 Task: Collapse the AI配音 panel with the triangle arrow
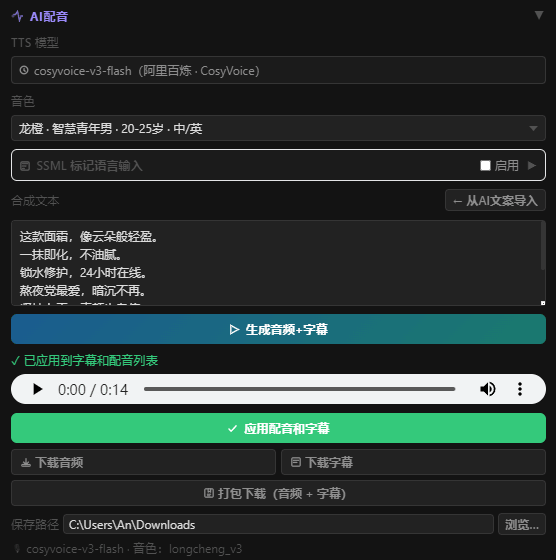[539, 15]
